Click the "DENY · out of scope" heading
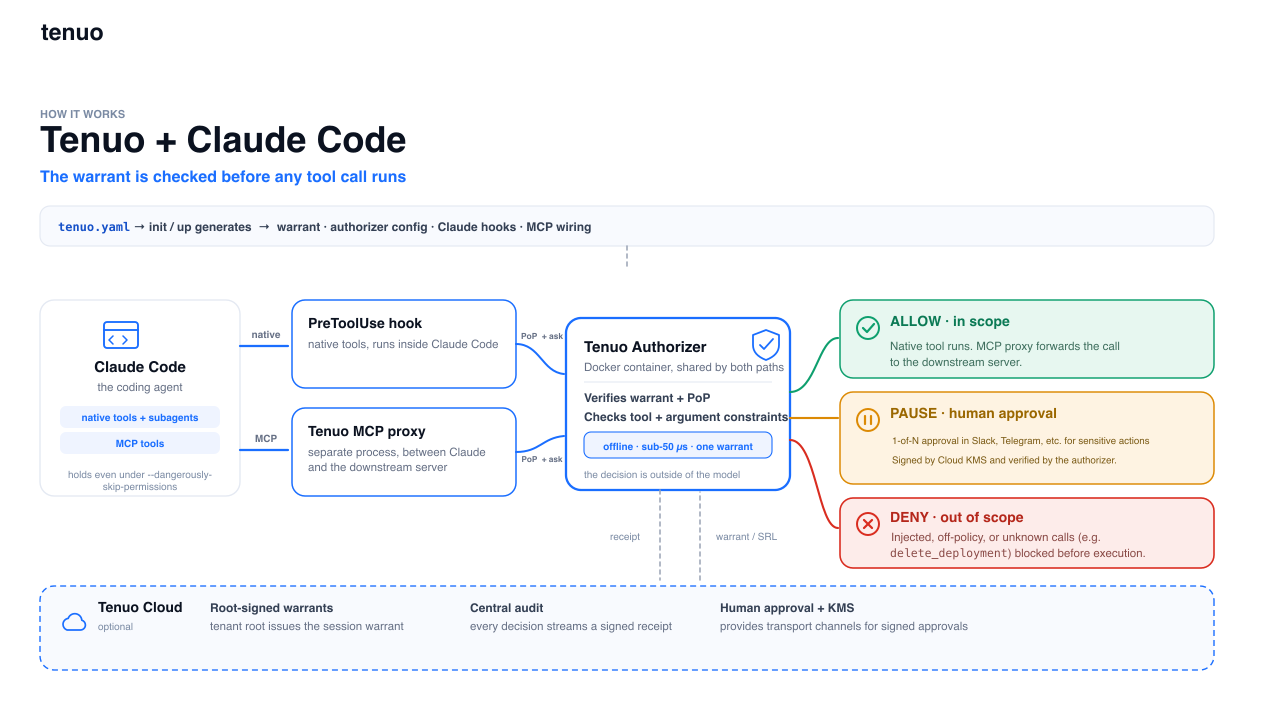The width and height of the screenshot is (1280, 720). [x=957, y=517]
